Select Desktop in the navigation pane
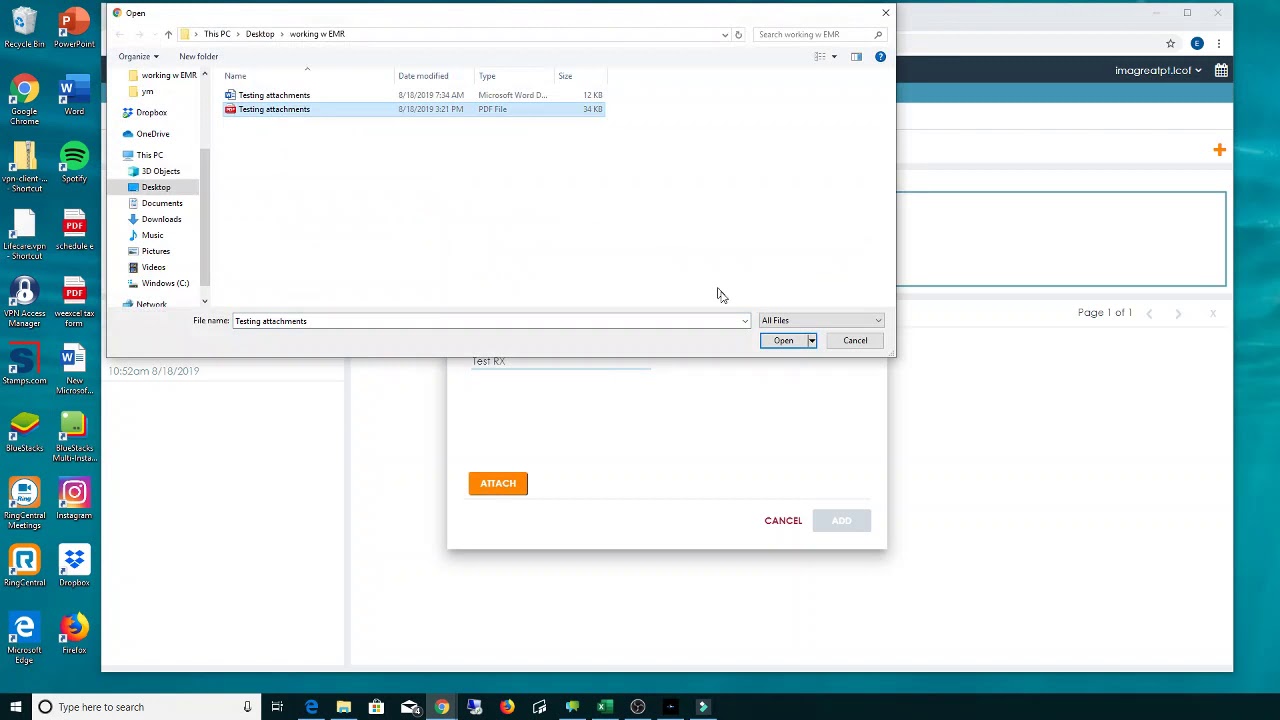The height and width of the screenshot is (720, 1280). [x=156, y=187]
